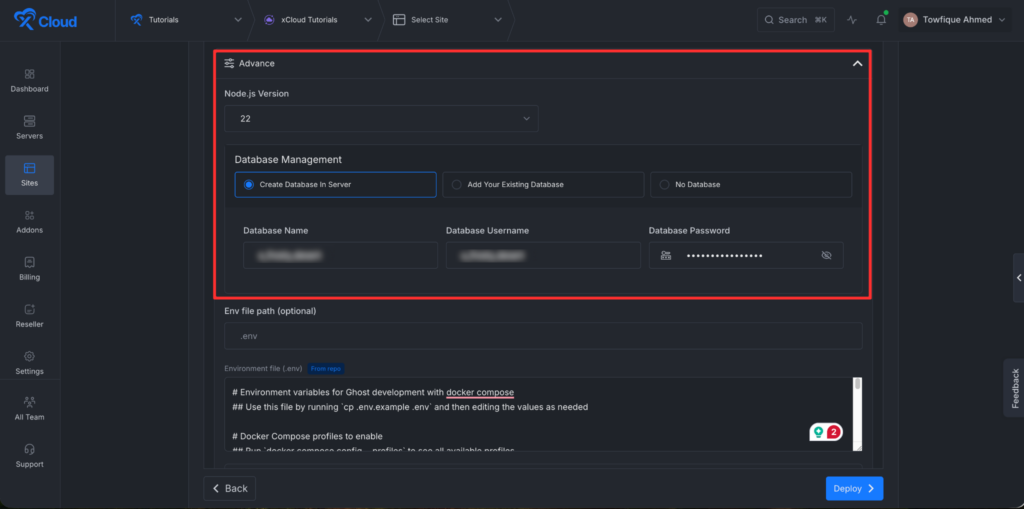Open the Reseller section
This screenshot has width=1024, height=509.
[29, 316]
